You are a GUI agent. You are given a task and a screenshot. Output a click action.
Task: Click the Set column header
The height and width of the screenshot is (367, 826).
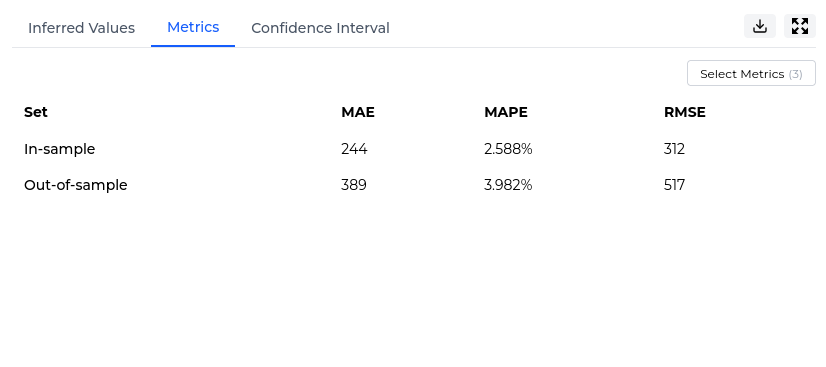[36, 112]
